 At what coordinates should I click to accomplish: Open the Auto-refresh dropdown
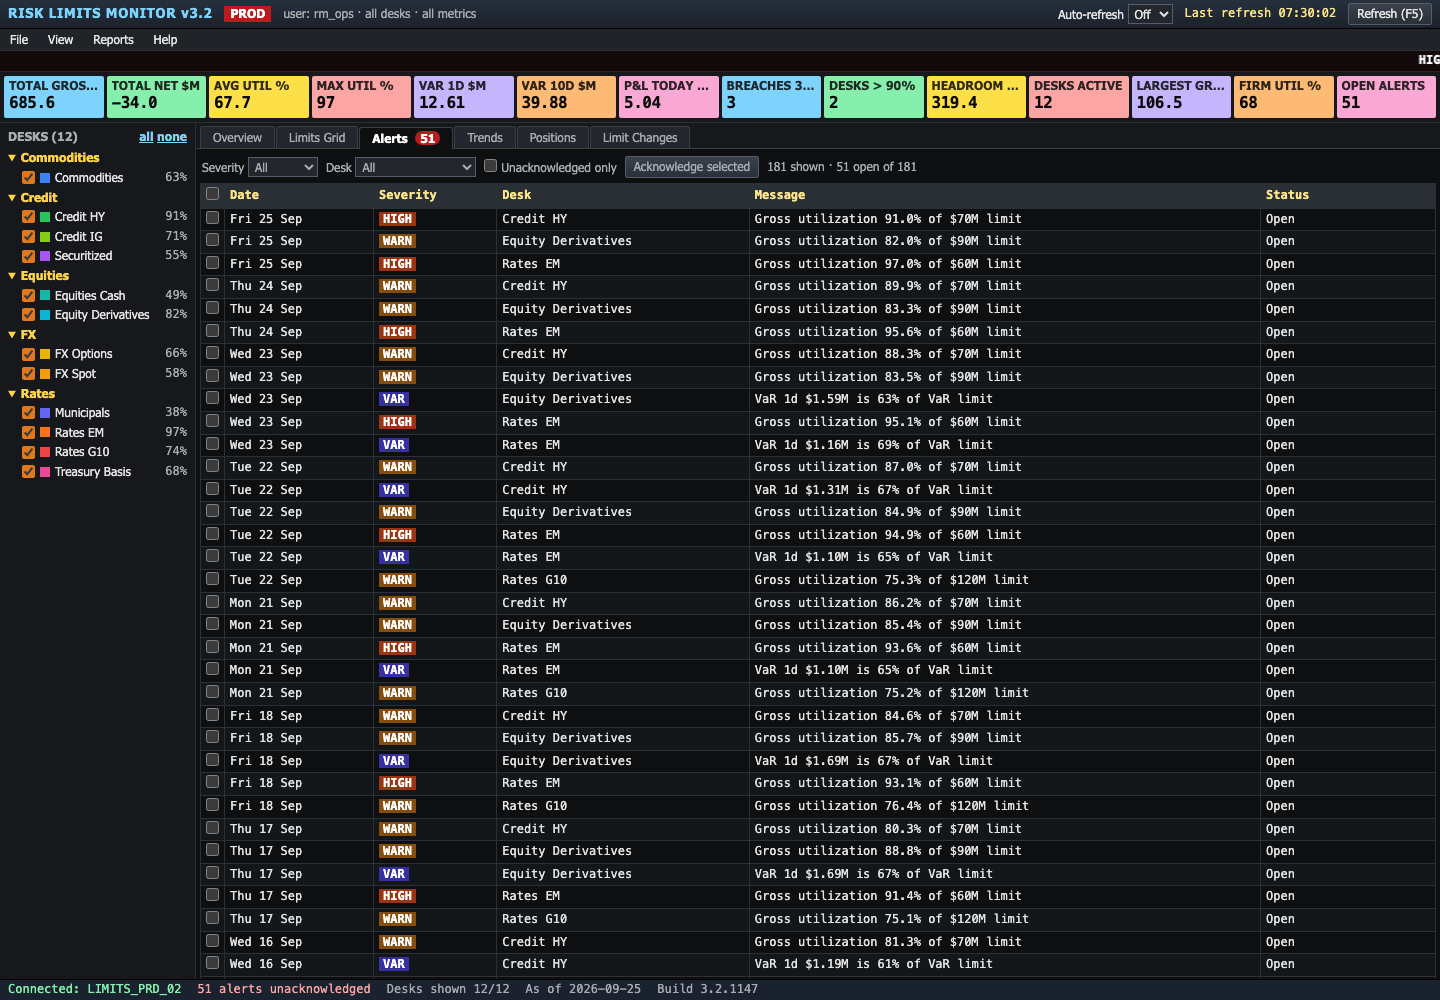1150,14
